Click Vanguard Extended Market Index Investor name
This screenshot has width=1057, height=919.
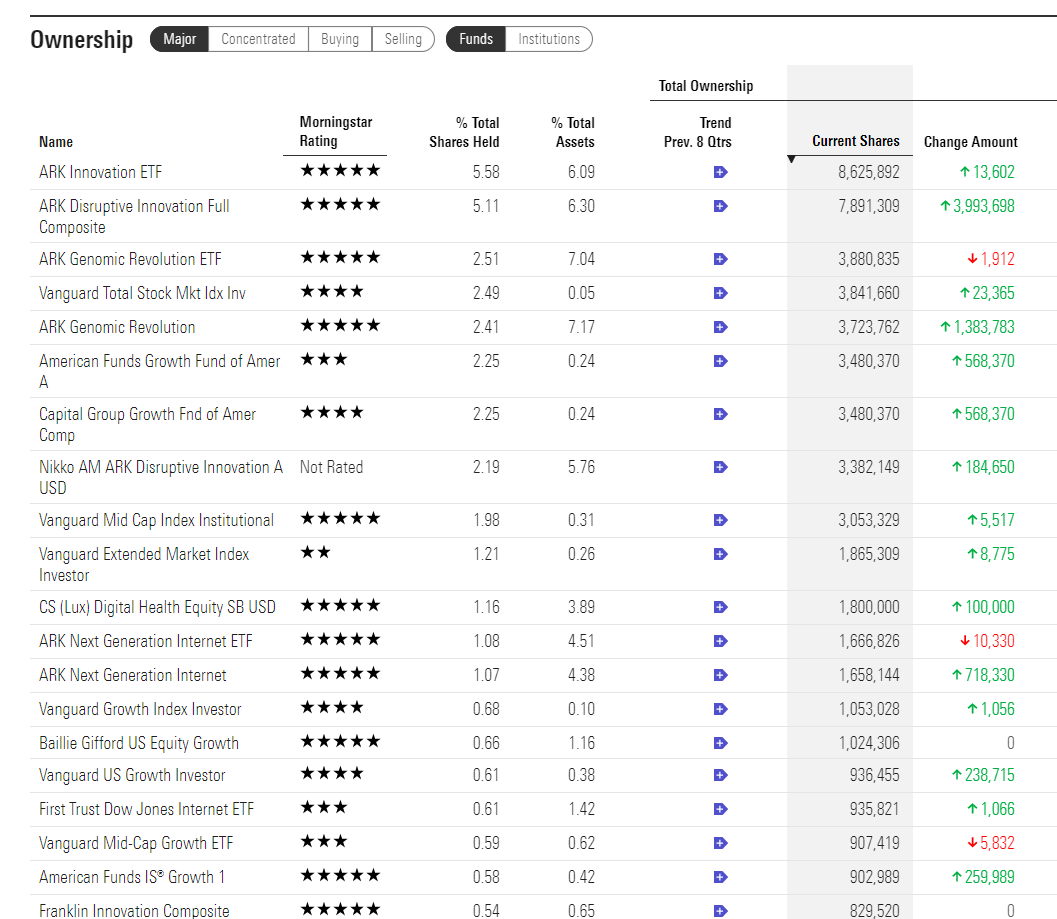144,564
